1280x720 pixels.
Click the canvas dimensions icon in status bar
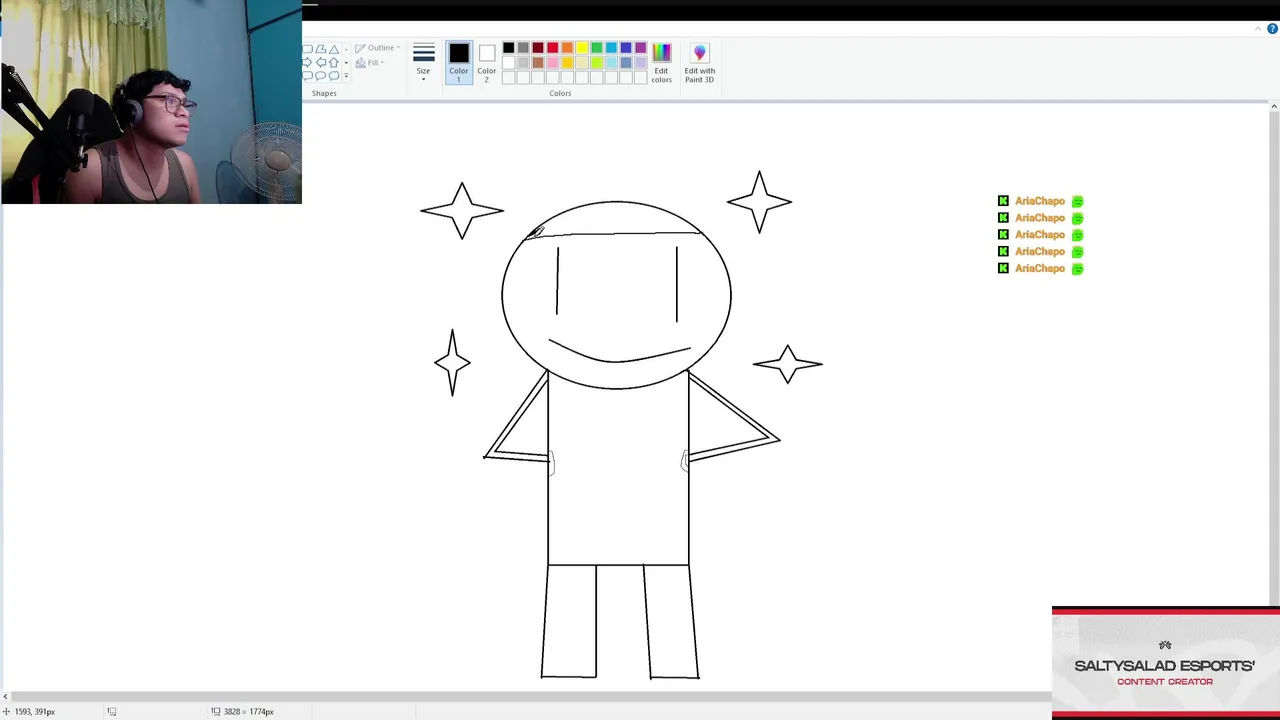[215, 711]
